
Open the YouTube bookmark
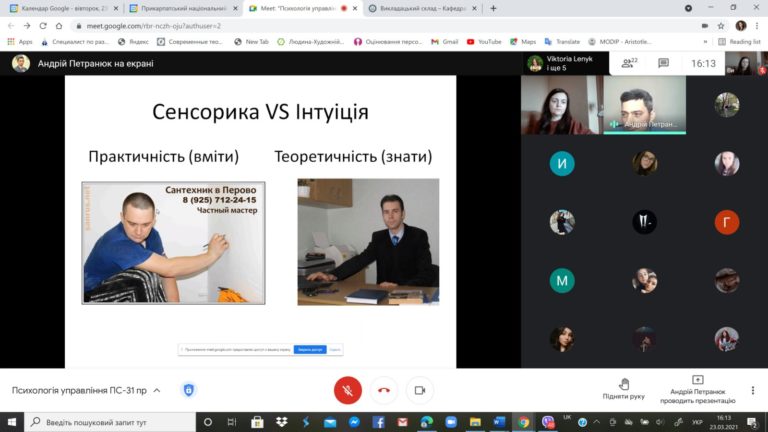(484, 42)
